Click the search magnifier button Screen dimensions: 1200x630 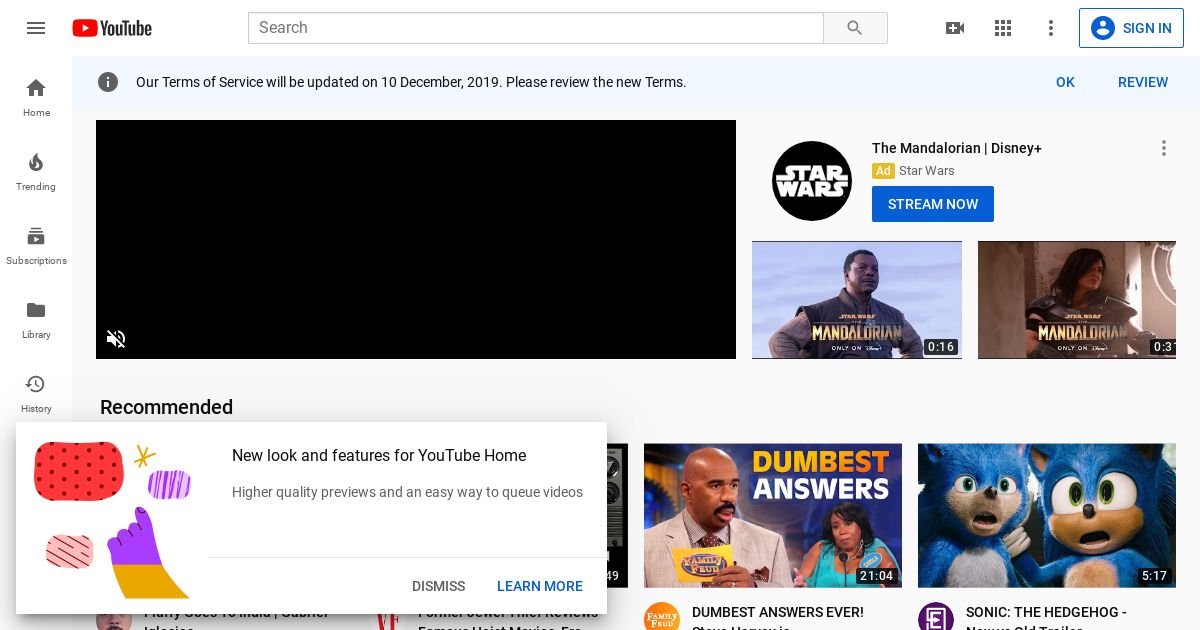855,28
